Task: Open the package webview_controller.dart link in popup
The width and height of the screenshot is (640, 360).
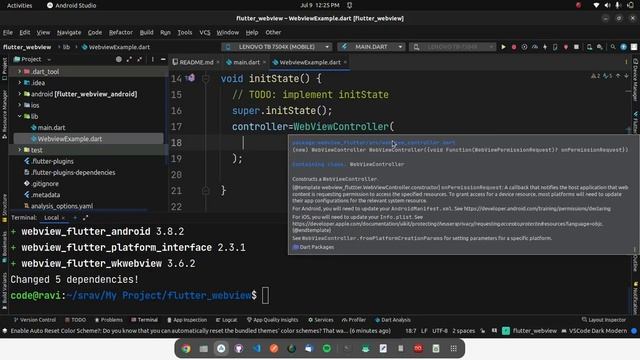Action: point(373,142)
